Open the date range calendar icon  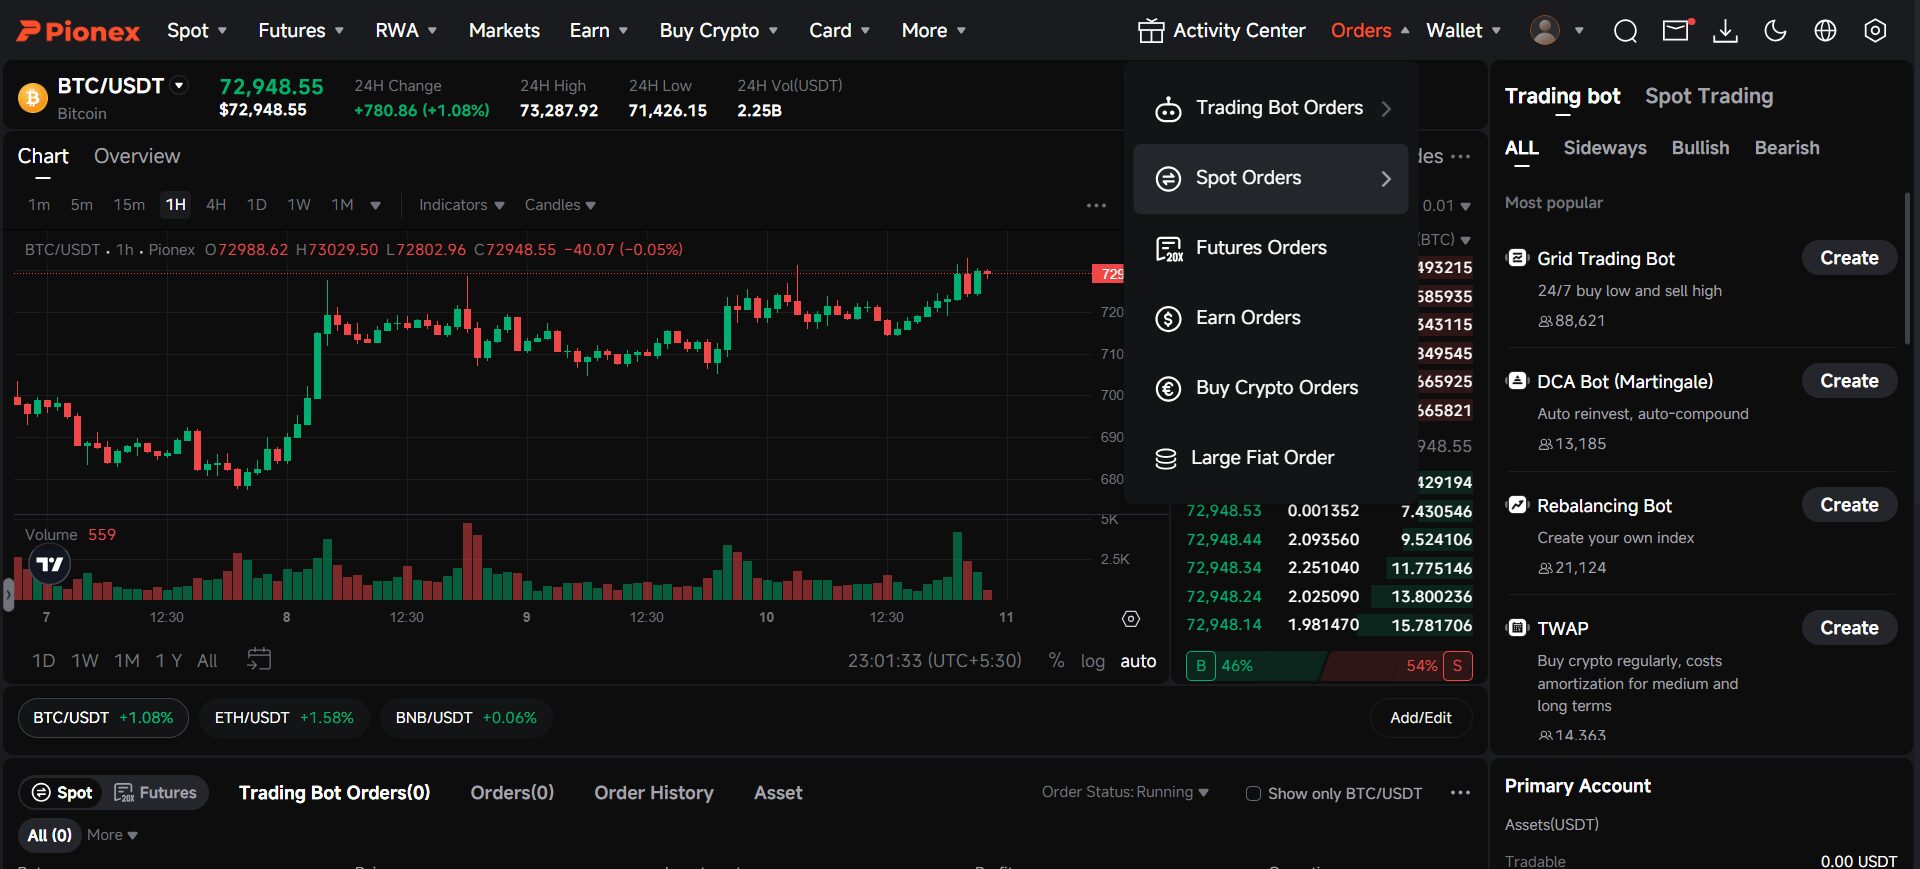259,660
